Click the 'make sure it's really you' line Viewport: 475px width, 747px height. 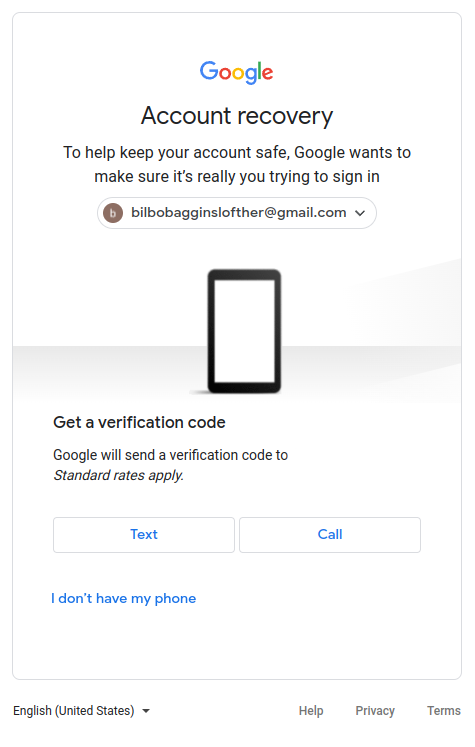tap(237, 177)
